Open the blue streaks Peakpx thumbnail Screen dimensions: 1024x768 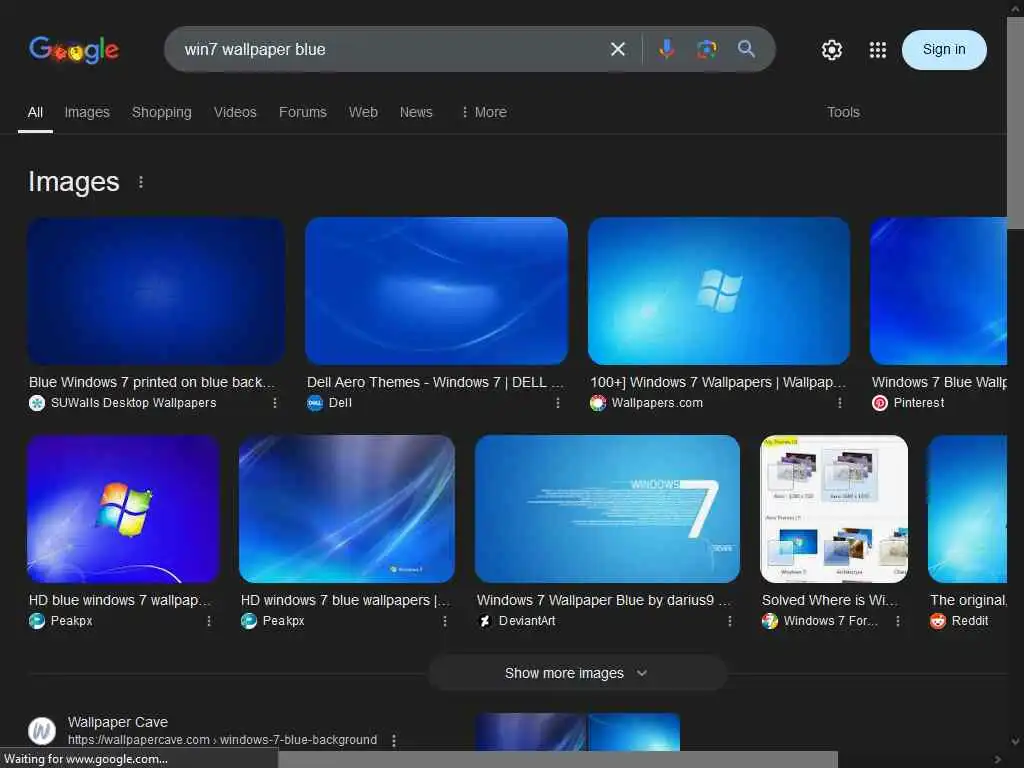pyautogui.click(x=347, y=509)
